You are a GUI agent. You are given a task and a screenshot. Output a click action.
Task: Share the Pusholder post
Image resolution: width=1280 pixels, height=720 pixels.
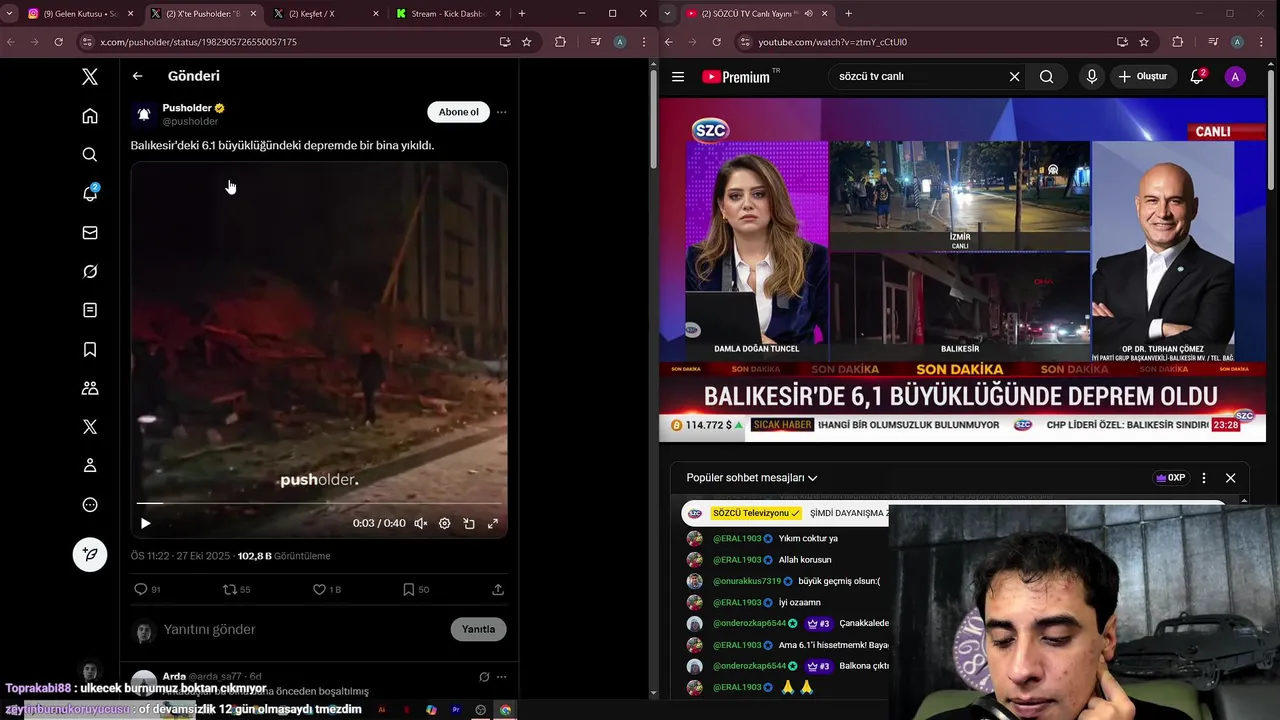point(498,590)
